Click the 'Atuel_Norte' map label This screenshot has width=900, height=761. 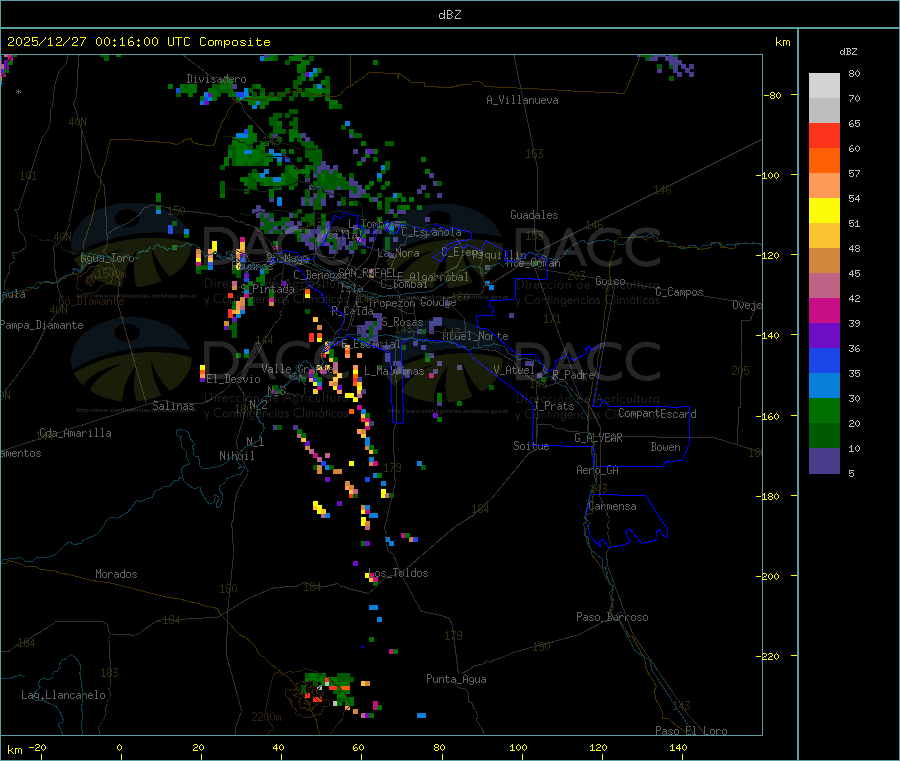(475, 336)
